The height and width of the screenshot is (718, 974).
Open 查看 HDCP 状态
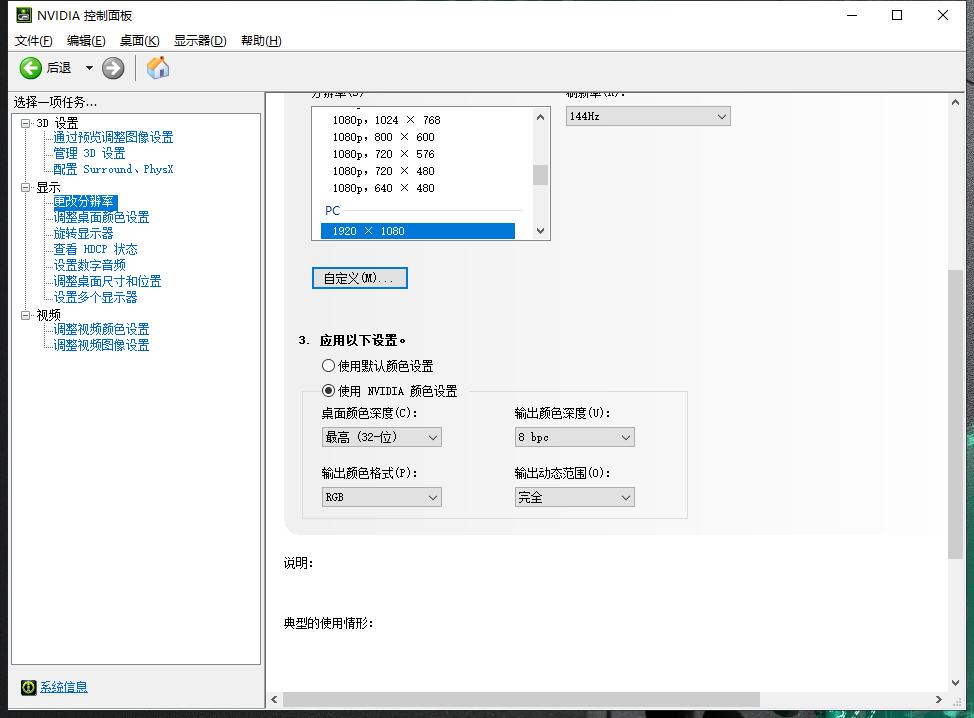tap(95, 249)
